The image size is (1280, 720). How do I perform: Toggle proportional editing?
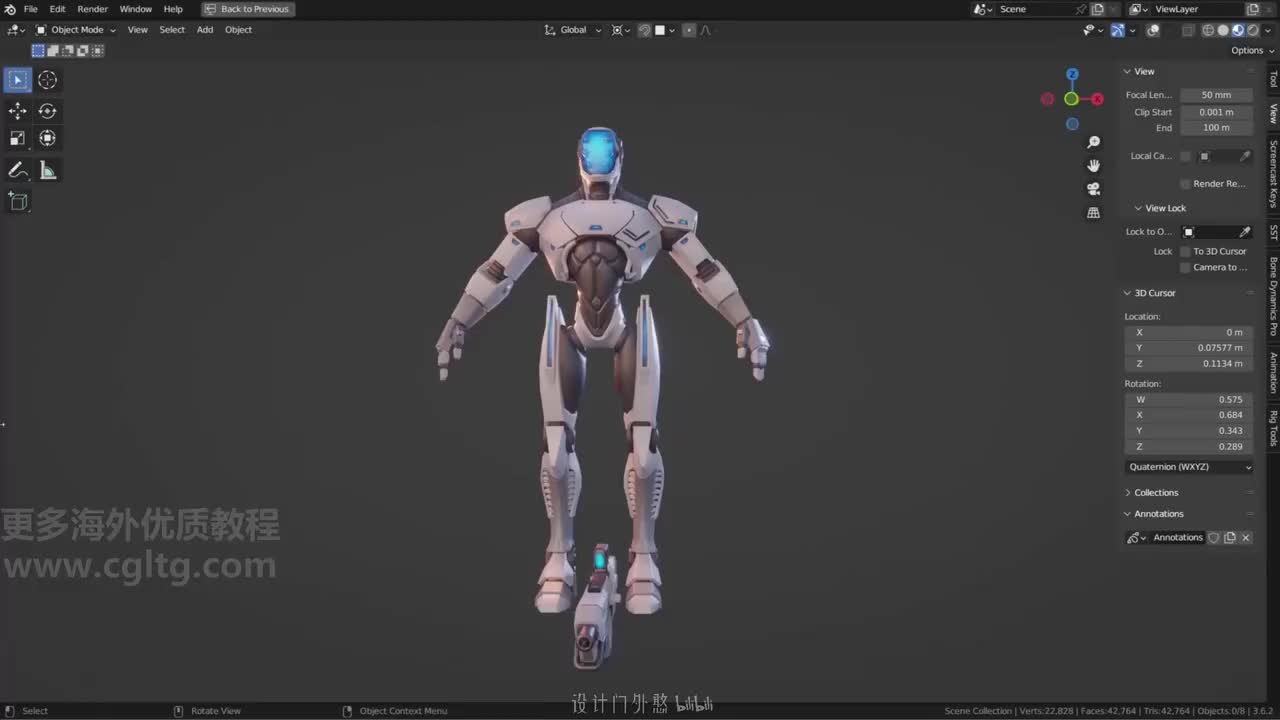click(x=689, y=30)
